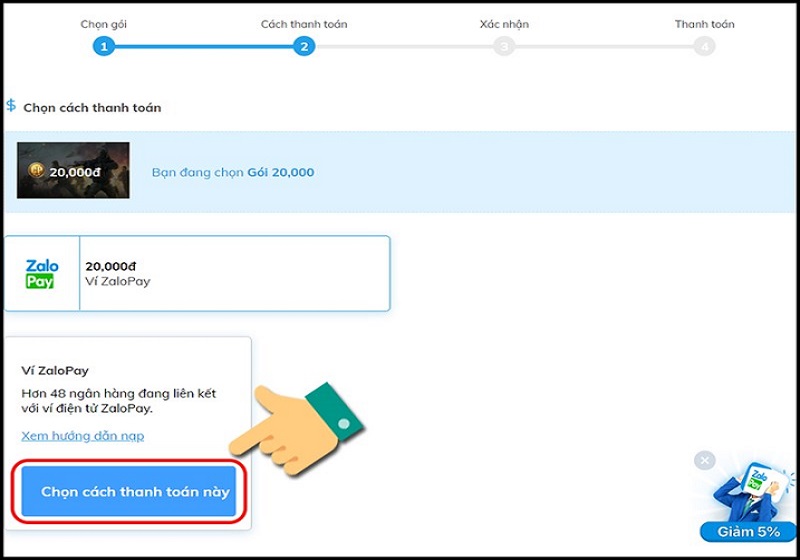
Task: Open the Xem hướng dẫn nạp link
Action: (83, 436)
